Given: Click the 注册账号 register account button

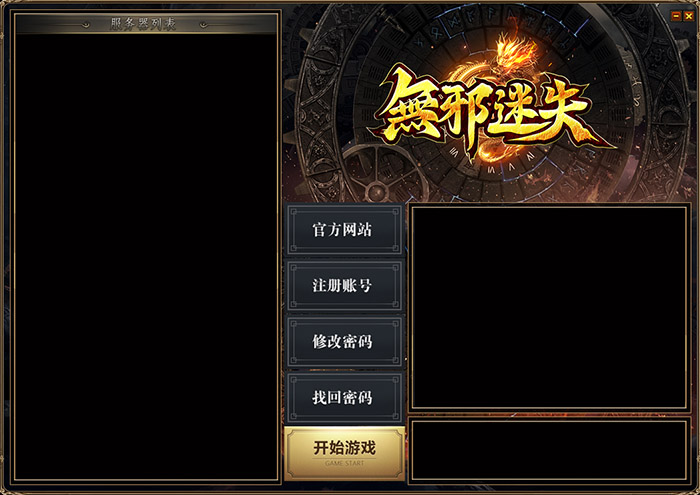Looking at the screenshot, I should coord(344,286).
